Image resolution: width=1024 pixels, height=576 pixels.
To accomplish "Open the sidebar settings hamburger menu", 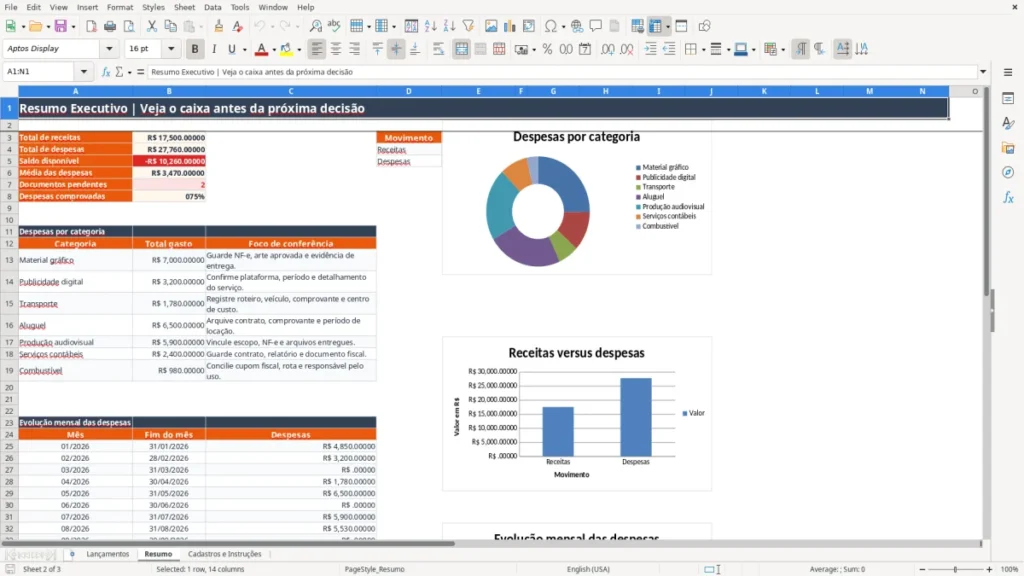I will pos(1008,72).
